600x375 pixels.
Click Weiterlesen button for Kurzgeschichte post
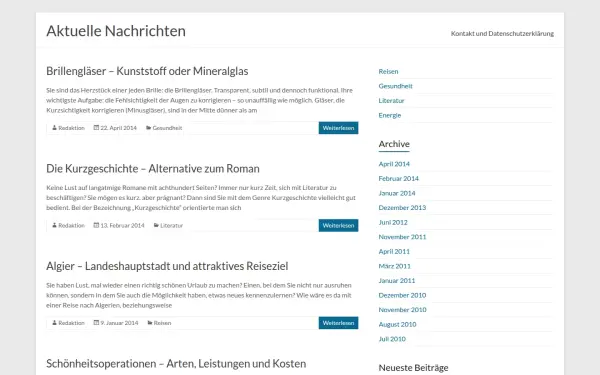338,225
